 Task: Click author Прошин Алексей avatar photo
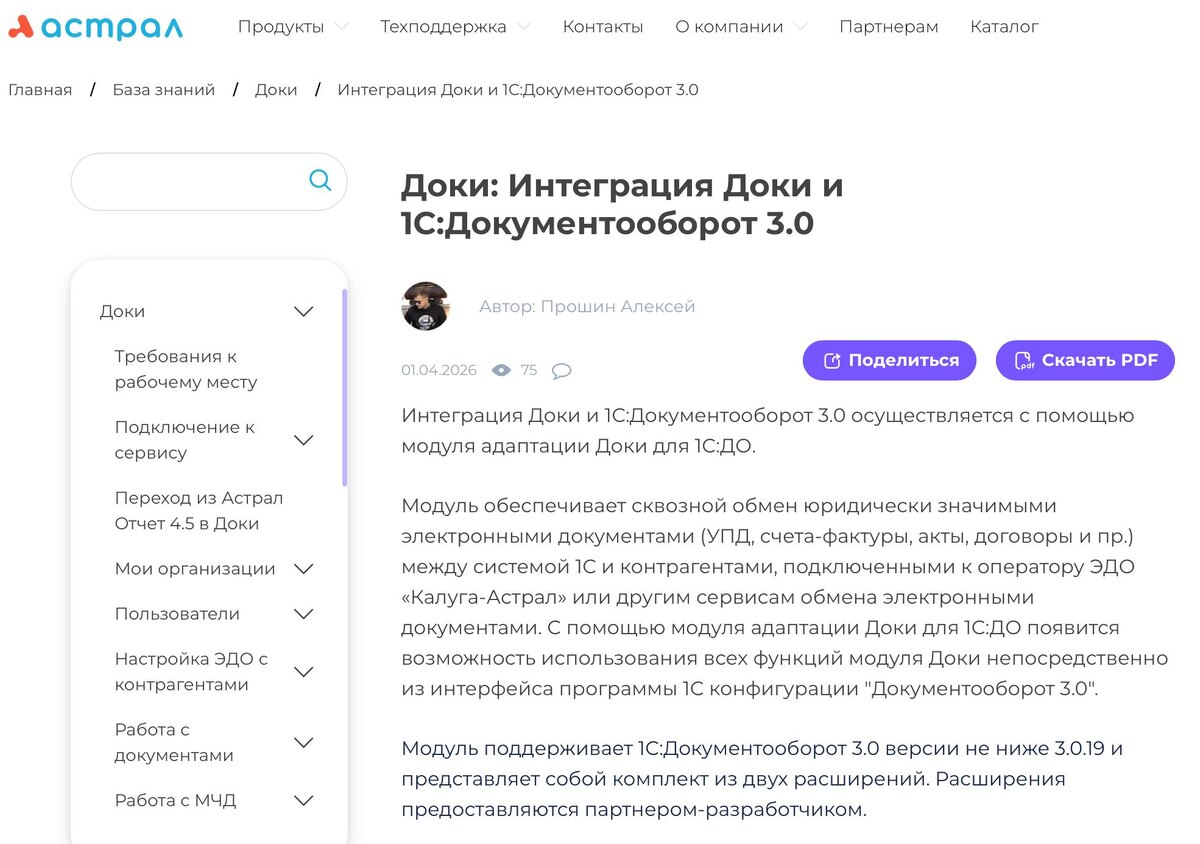tap(425, 306)
